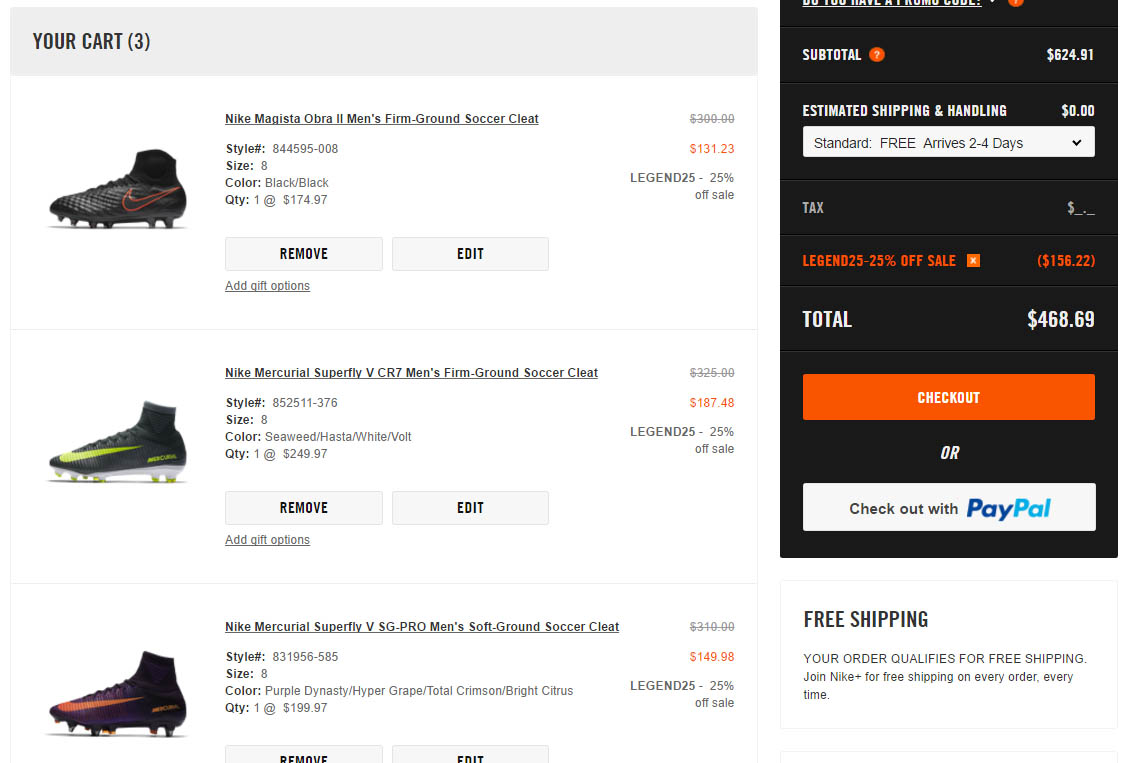Viewport: 1121px width, 763px height.
Task: Click the CHECKOUT button
Action: click(948, 397)
